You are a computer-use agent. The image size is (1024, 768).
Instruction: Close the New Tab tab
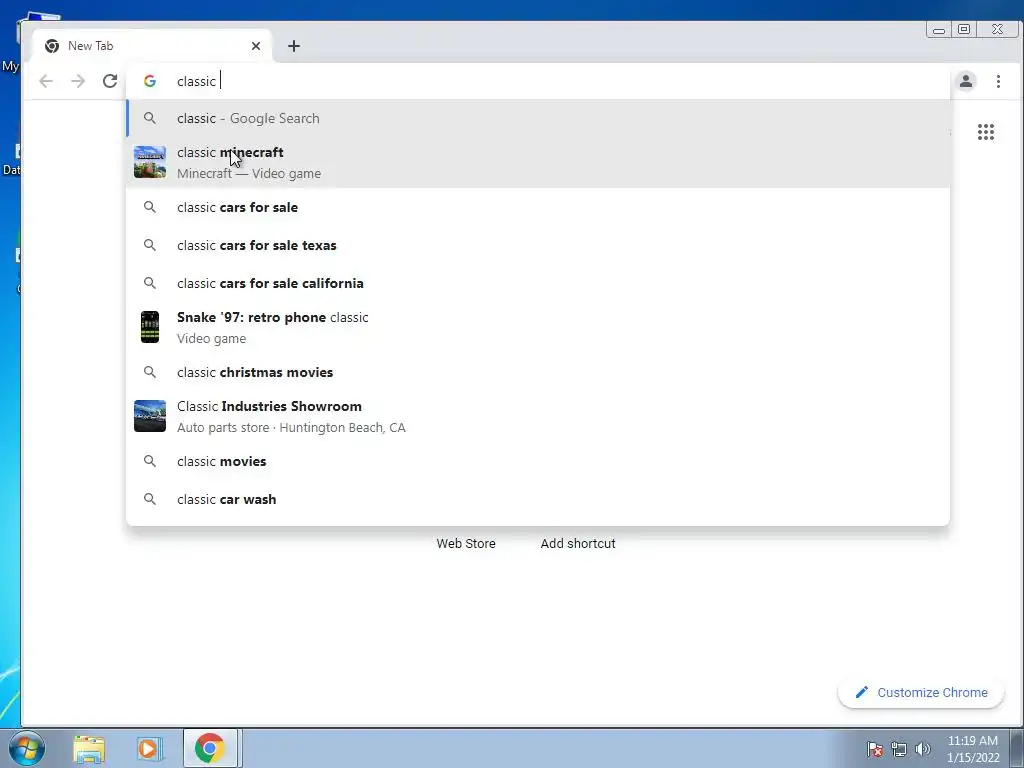coord(256,46)
